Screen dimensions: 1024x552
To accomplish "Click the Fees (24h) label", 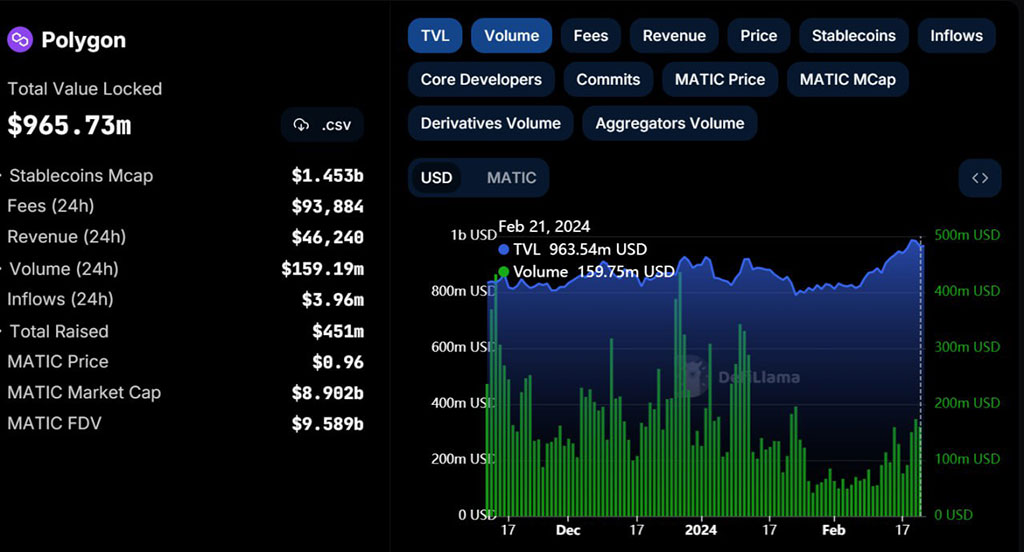I will (51, 206).
